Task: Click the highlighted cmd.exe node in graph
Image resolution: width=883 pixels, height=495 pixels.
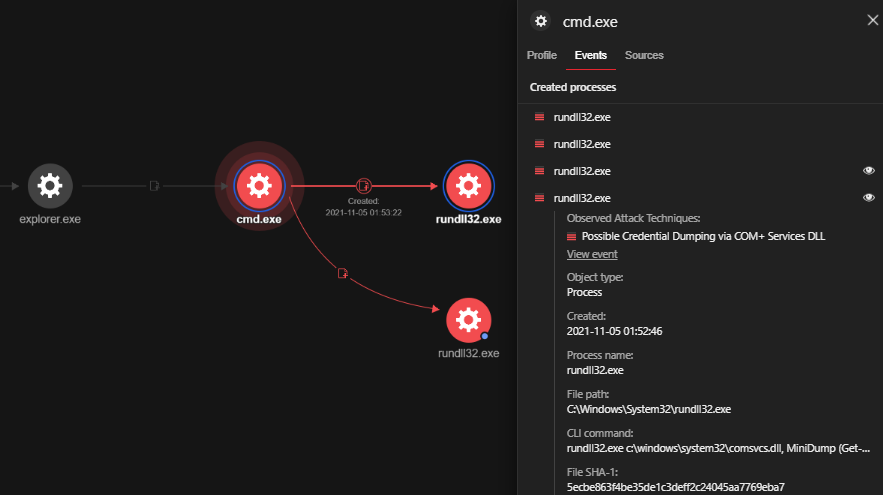Action: [x=259, y=185]
